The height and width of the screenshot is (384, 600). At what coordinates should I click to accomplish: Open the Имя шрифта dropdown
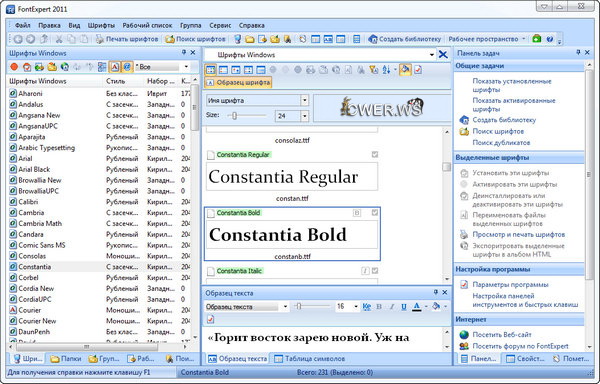pyautogui.click(x=305, y=101)
